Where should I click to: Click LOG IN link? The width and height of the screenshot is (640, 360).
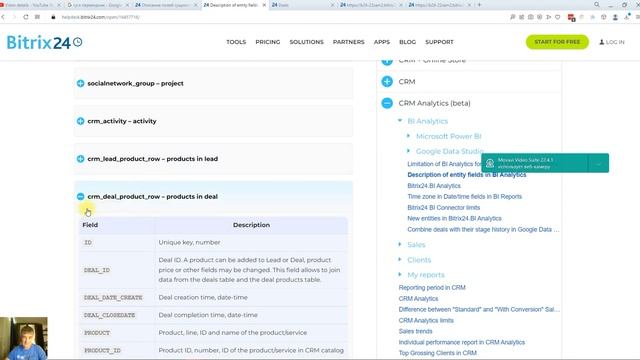pyautogui.click(x=612, y=42)
